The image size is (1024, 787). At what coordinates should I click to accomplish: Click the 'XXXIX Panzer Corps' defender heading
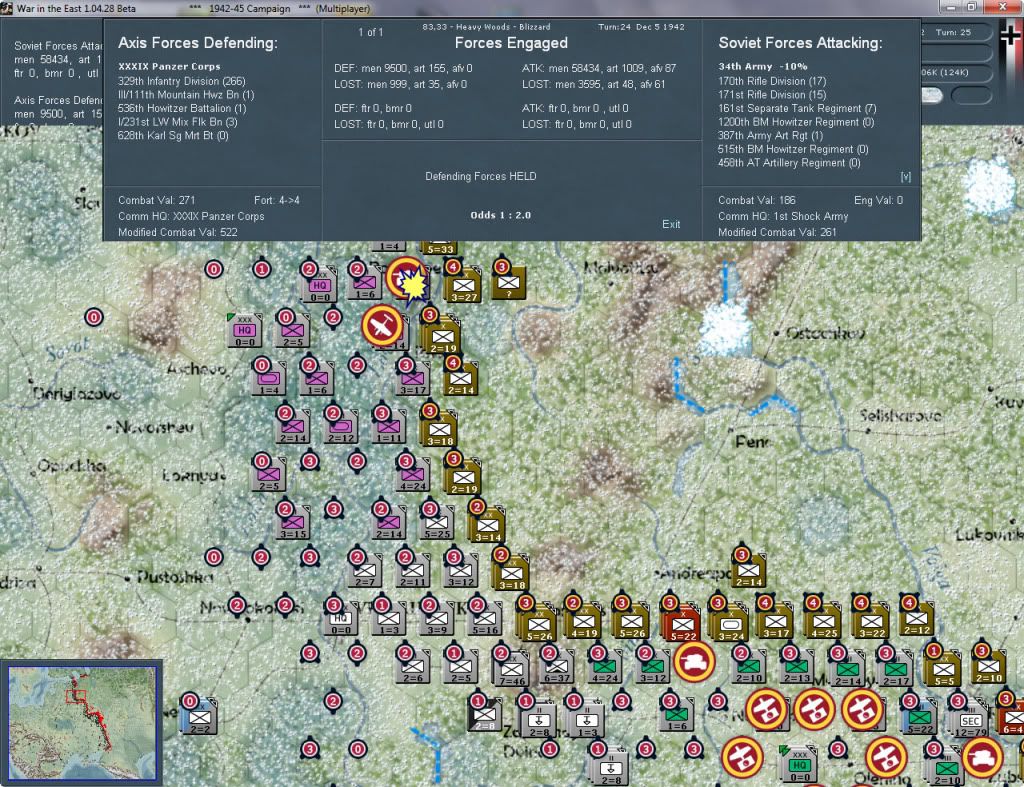pyautogui.click(x=169, y=67)
